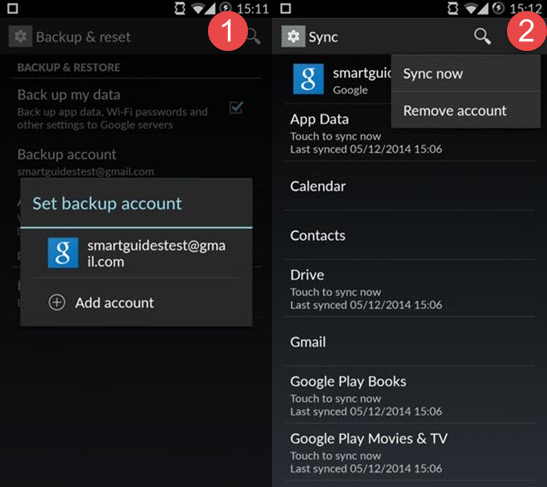
Task: Sync Google Play Books now
Action: click(409, 395)
